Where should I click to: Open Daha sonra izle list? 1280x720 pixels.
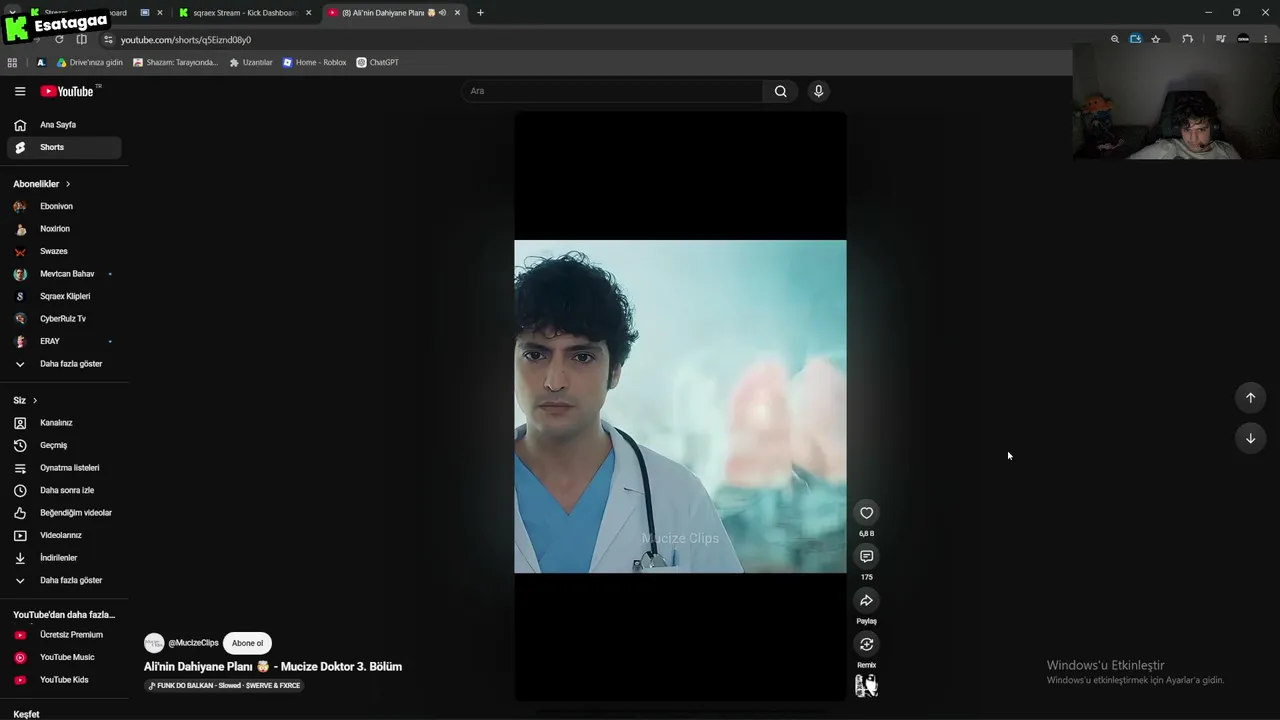[64, 490]
